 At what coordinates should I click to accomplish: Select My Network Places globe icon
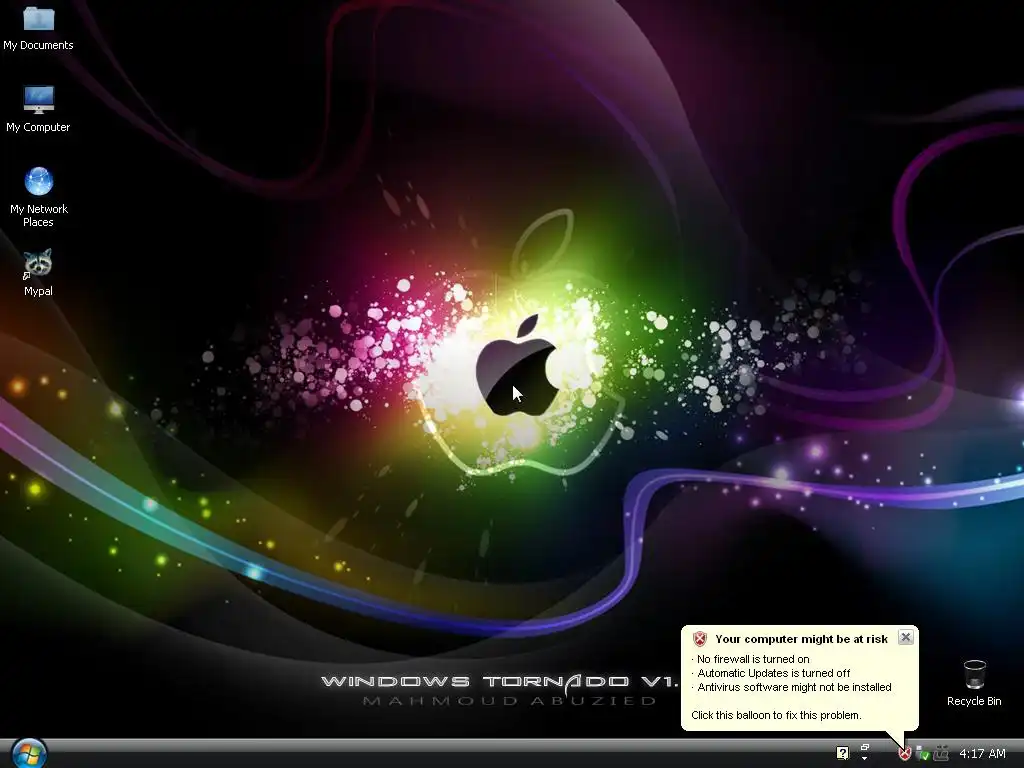tap(39, 181)
